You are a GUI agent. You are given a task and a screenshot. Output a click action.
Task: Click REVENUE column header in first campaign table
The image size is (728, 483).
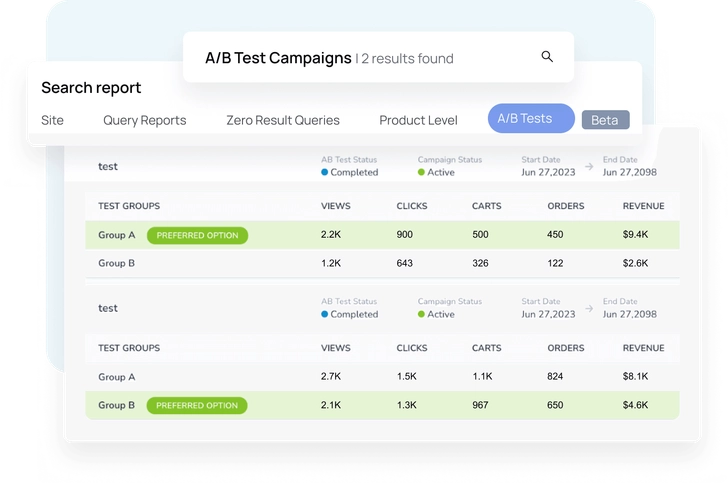(643, 206)
